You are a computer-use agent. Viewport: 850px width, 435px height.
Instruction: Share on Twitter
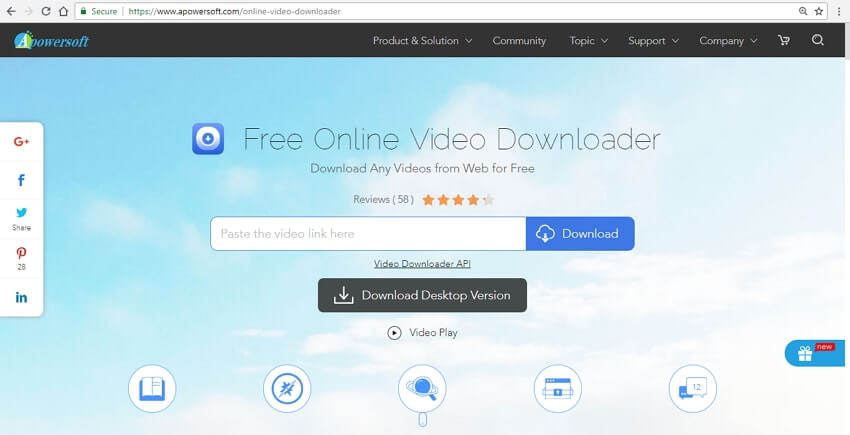(21, 213)
